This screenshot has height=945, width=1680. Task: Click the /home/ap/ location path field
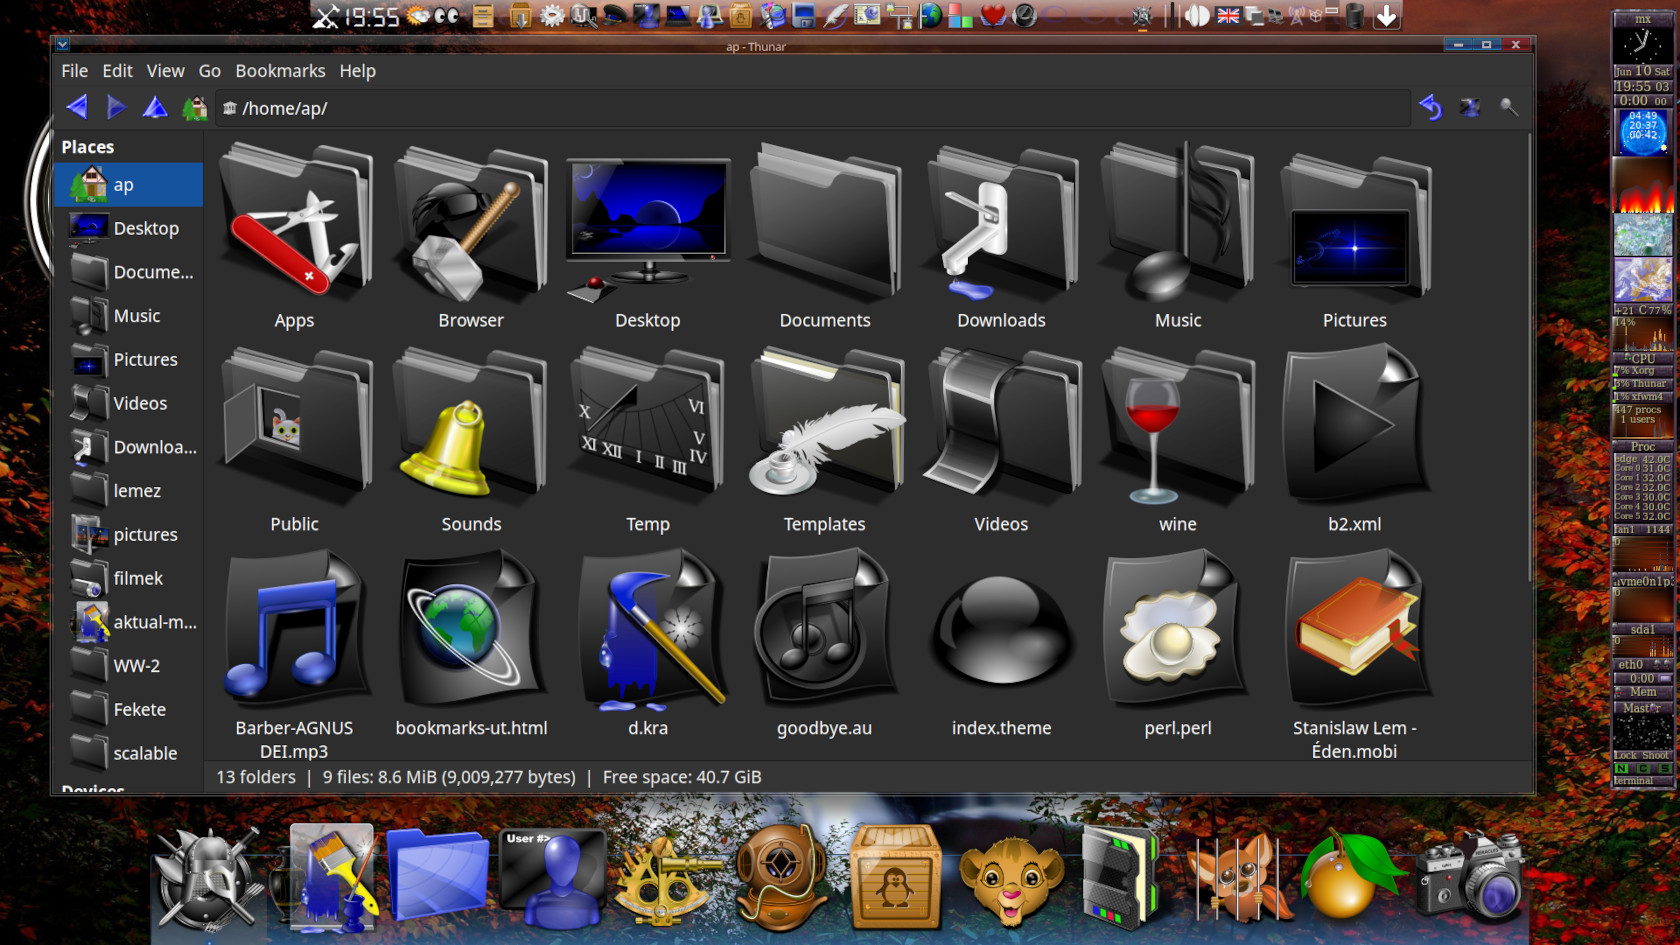click(812, 108)
